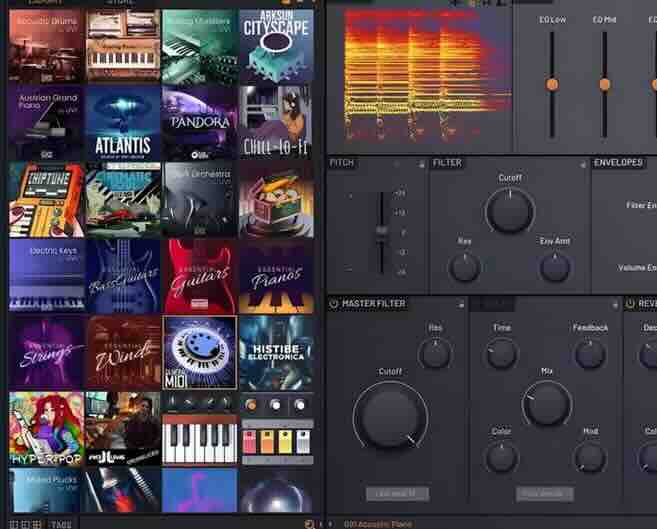Click the delay Mod knob
657x529 pixels.
590,457
